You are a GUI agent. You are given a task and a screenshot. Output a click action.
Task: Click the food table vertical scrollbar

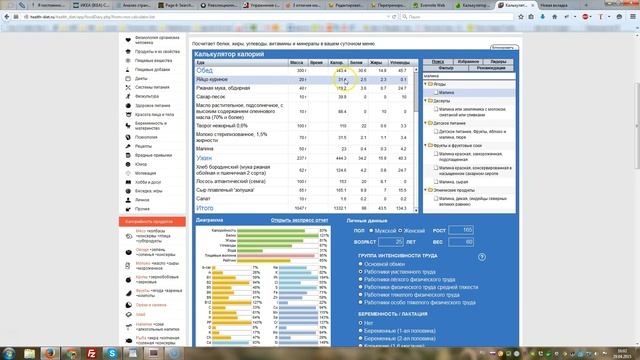416,140
